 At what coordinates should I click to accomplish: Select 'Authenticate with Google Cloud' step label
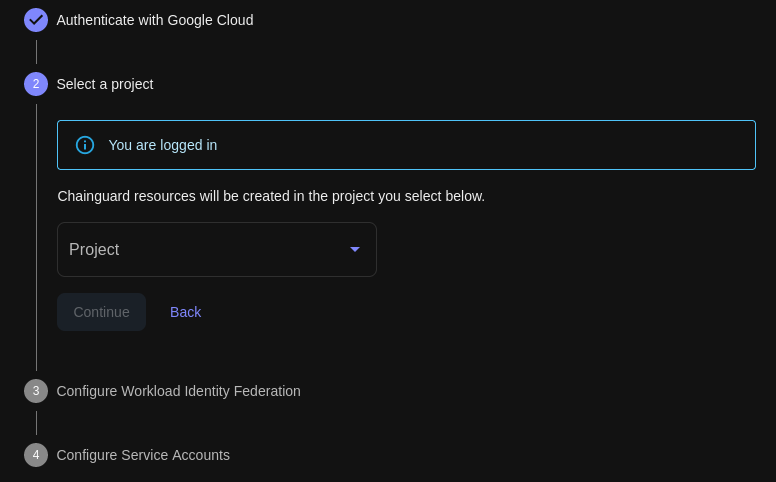click(155, 20)
